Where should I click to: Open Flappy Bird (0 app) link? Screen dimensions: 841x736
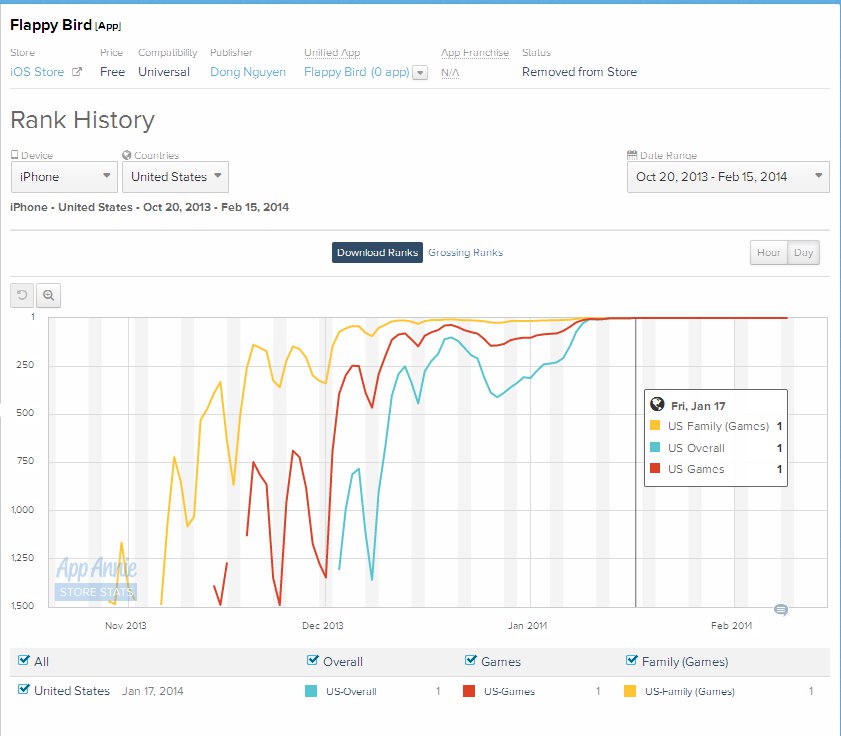[x=356, y=72]
